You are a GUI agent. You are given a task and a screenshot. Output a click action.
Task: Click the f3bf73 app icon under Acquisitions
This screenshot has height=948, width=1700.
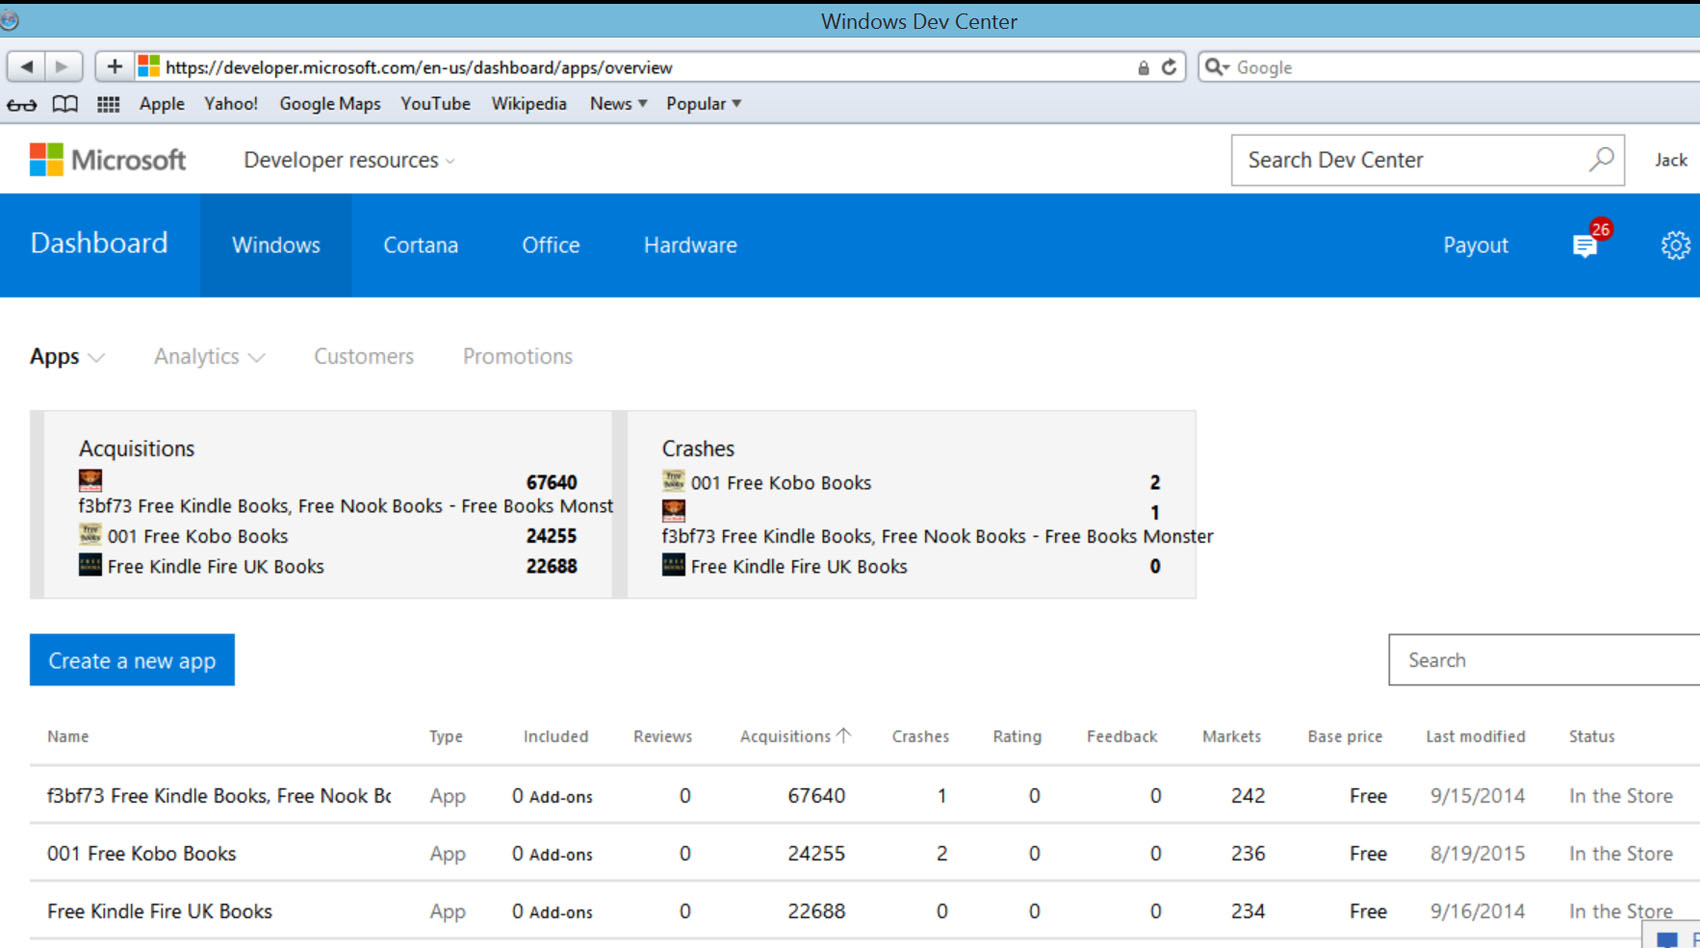pyautogui.click(x=90, y=481)
